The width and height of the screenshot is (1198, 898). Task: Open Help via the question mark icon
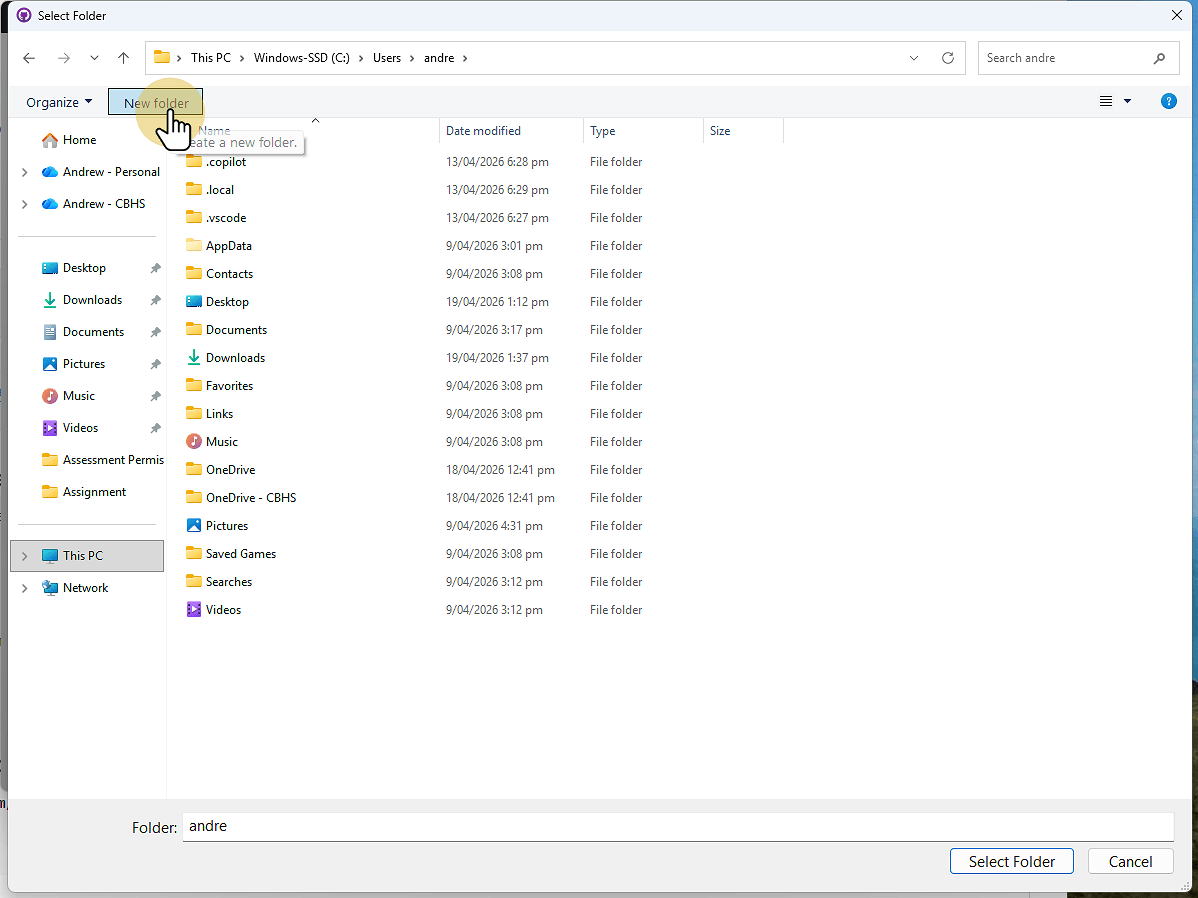(x=1169, y=101)
